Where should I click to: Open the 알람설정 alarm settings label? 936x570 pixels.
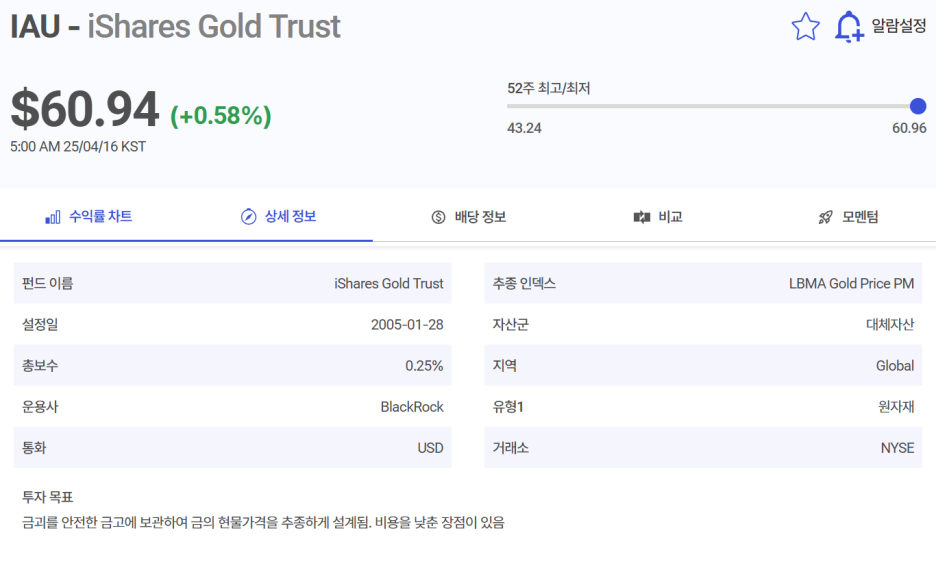coord(898,26)
